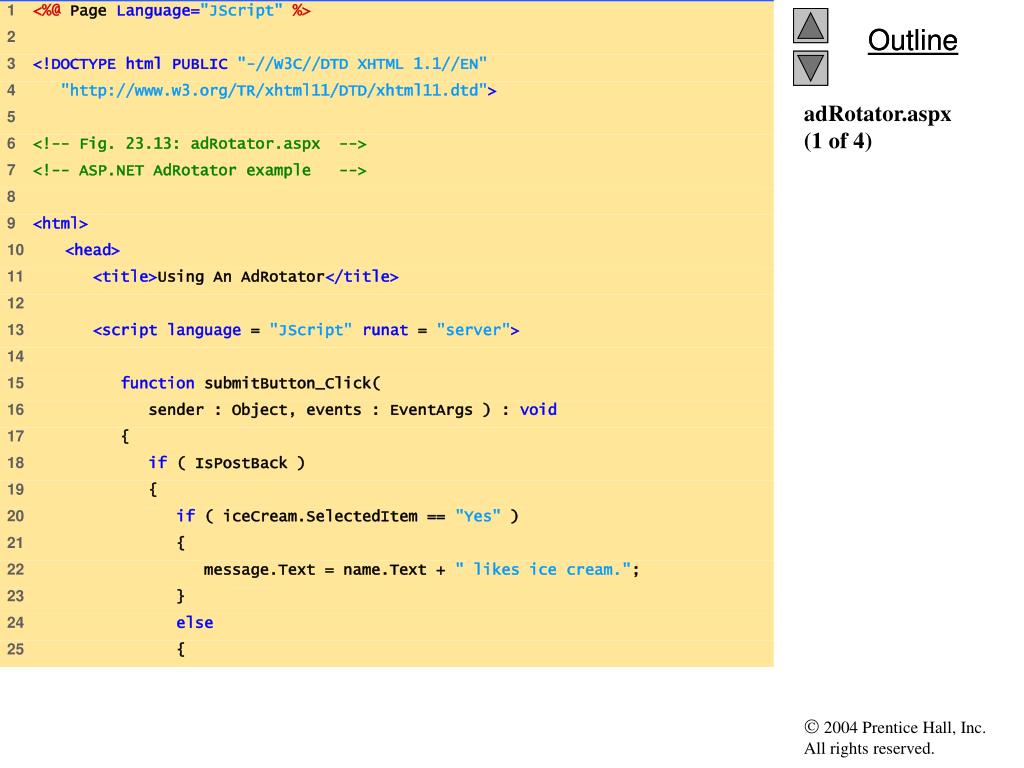
Task: Click the void keyword on line 16
Action: pyautogui.click(x=538, y=410)
